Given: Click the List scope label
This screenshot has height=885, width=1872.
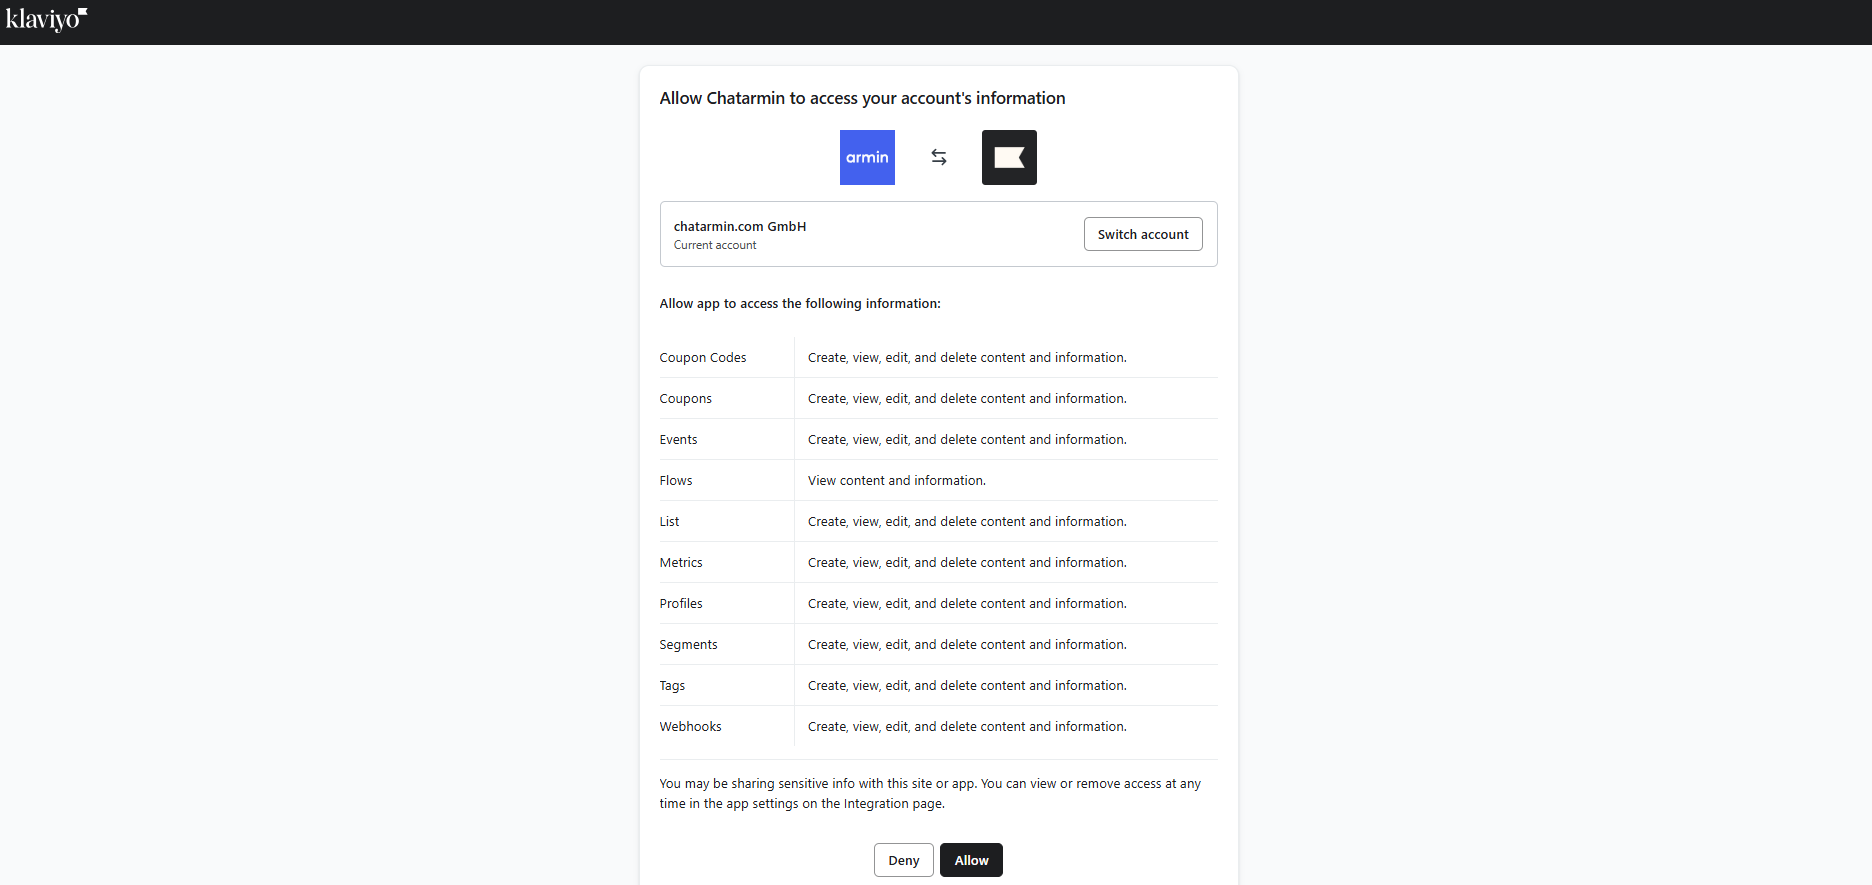Looking at the screenshot, I should pyautogui.click(x=669, y=521).
